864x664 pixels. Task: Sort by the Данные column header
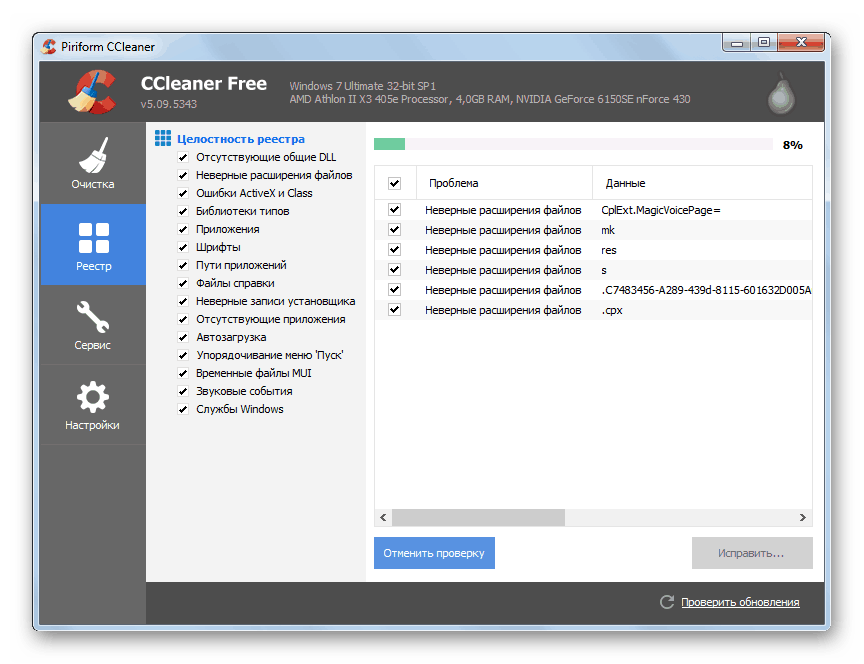pyautogui.click(x=703, y=183)
